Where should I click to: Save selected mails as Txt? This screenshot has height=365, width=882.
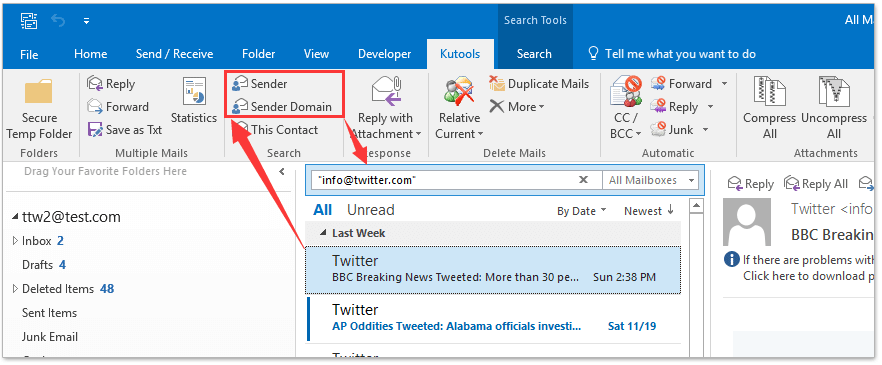click(x=125, y=130)
